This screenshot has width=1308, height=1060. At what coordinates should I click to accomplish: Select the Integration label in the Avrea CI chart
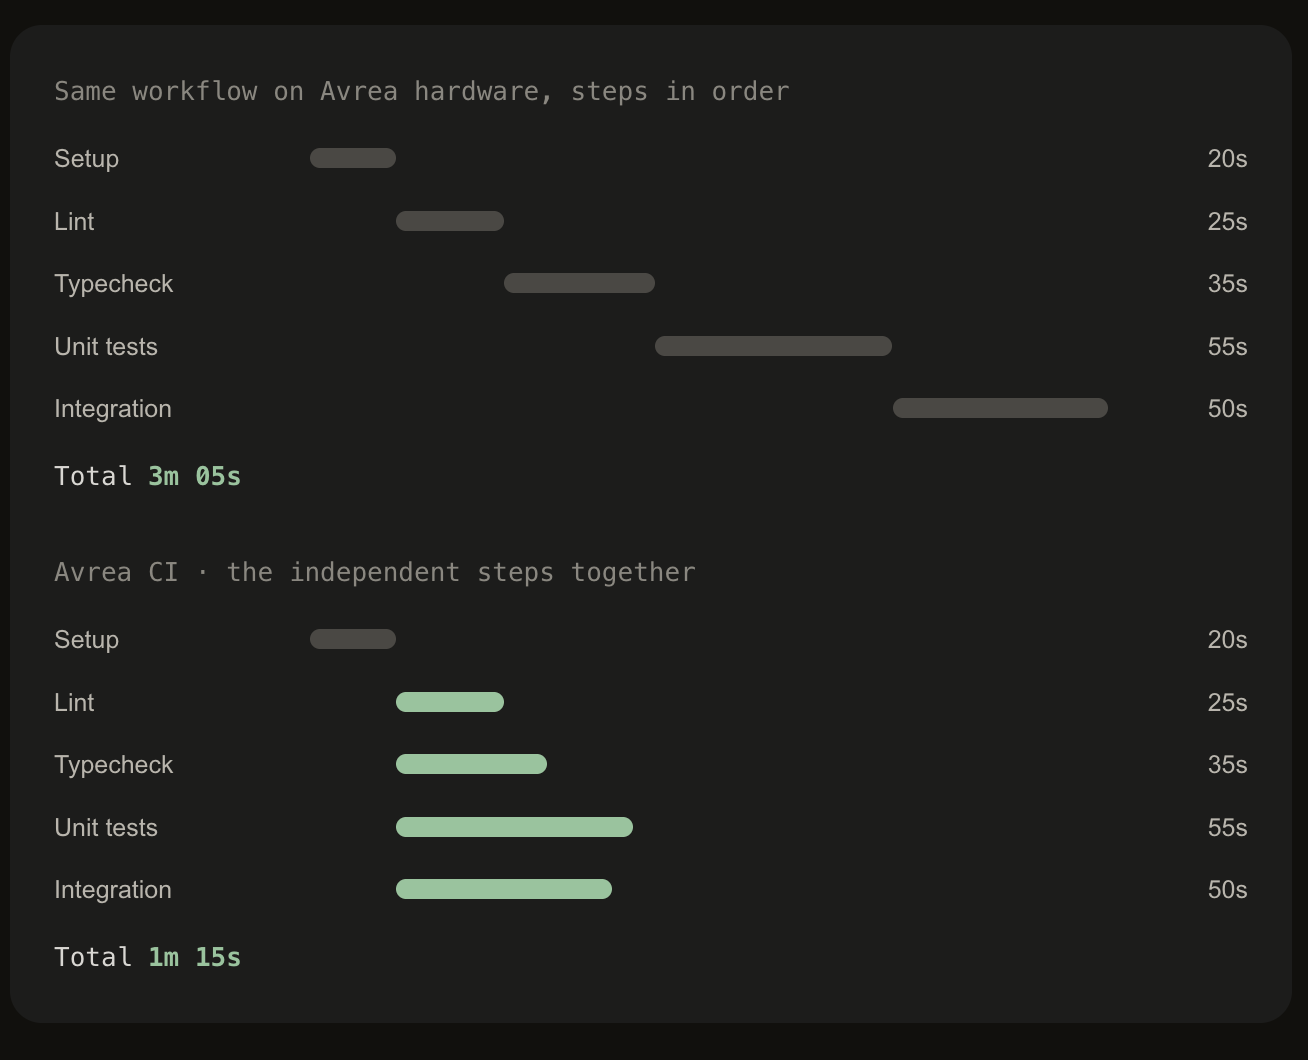click(x=113, y=890)
